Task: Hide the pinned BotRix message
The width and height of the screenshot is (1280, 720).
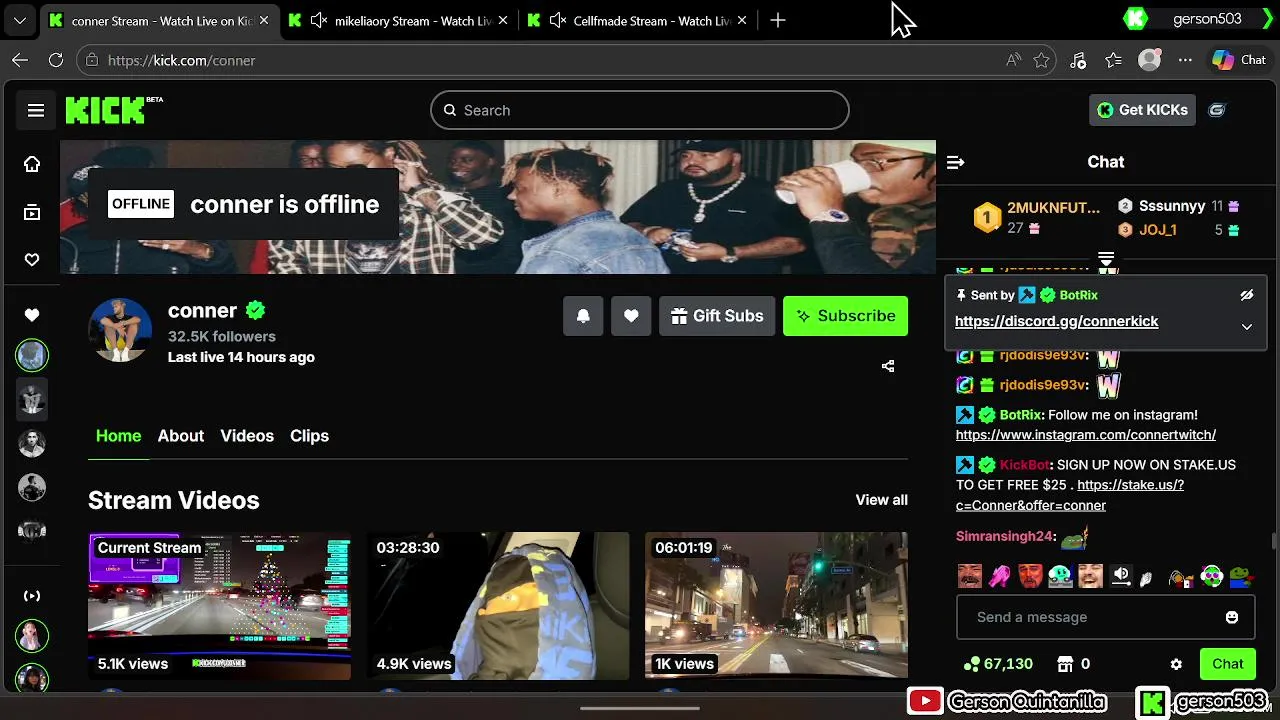Action: click(x=1246, y=295)
